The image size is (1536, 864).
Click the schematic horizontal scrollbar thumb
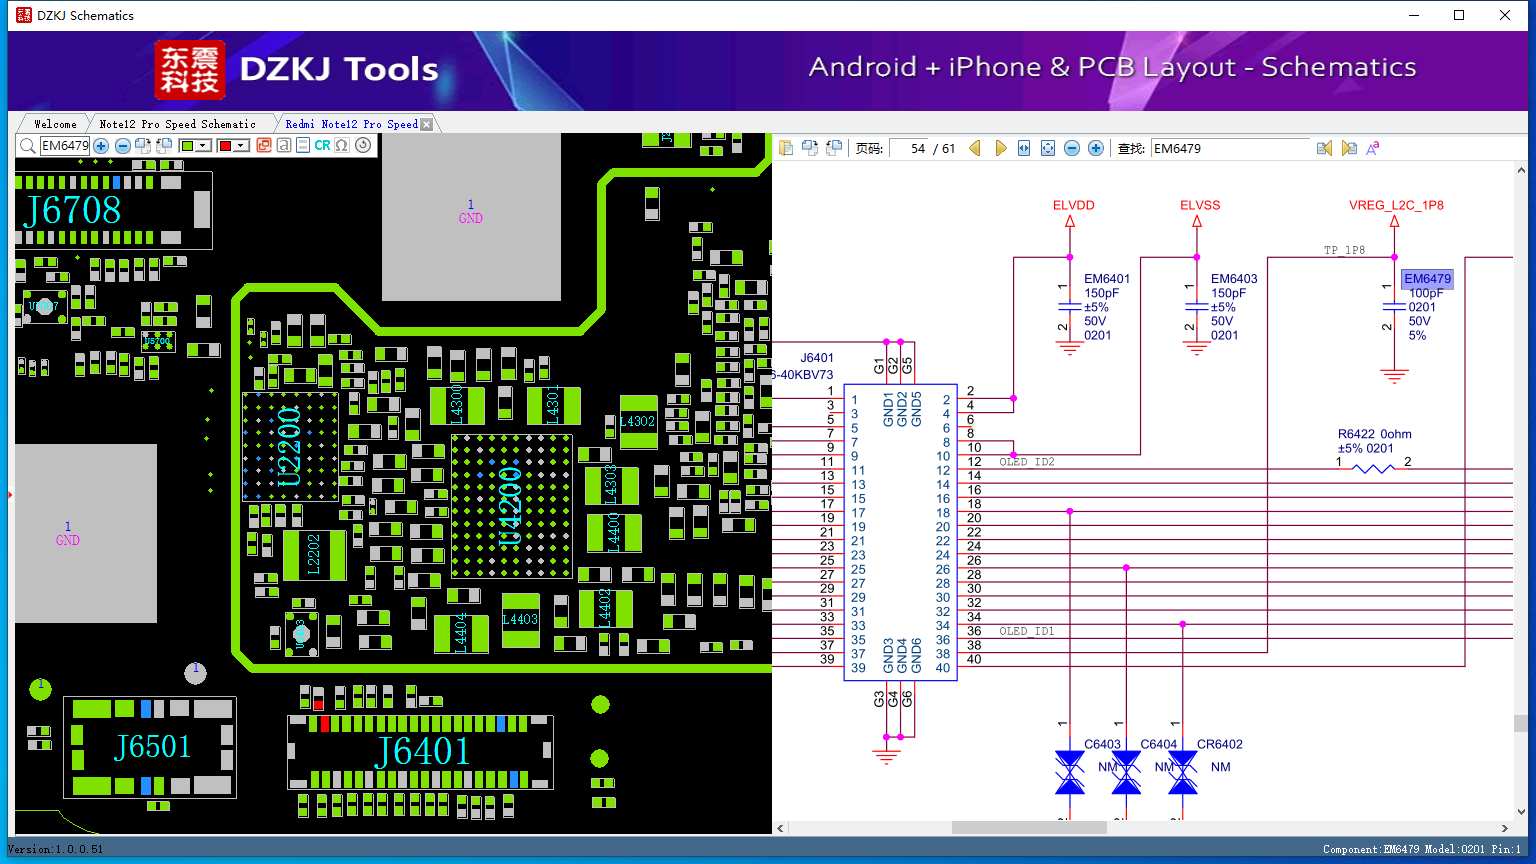1029,828
